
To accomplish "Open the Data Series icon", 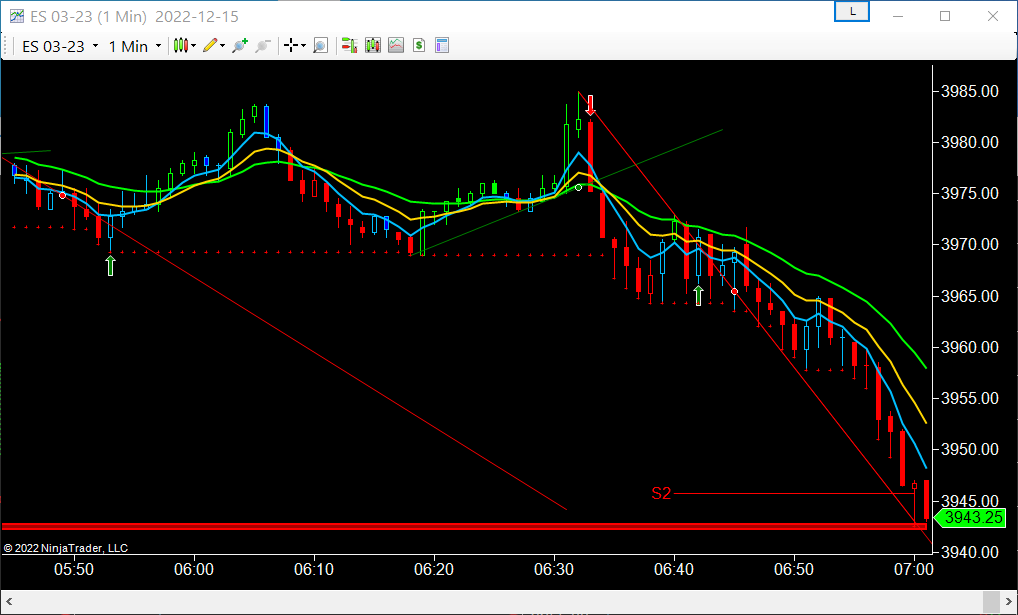I will pyautogui.click(x=373, y=45).
